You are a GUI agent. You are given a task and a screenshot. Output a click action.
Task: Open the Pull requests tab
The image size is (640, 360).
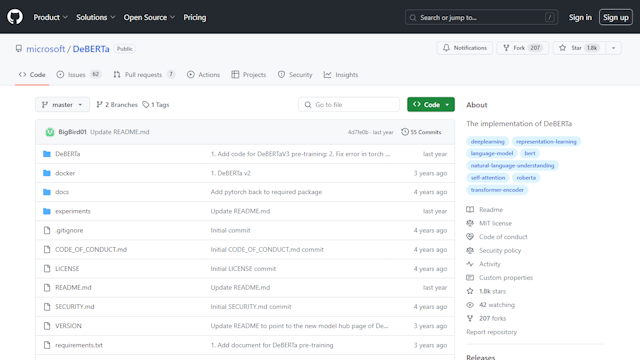pos(144,75)
